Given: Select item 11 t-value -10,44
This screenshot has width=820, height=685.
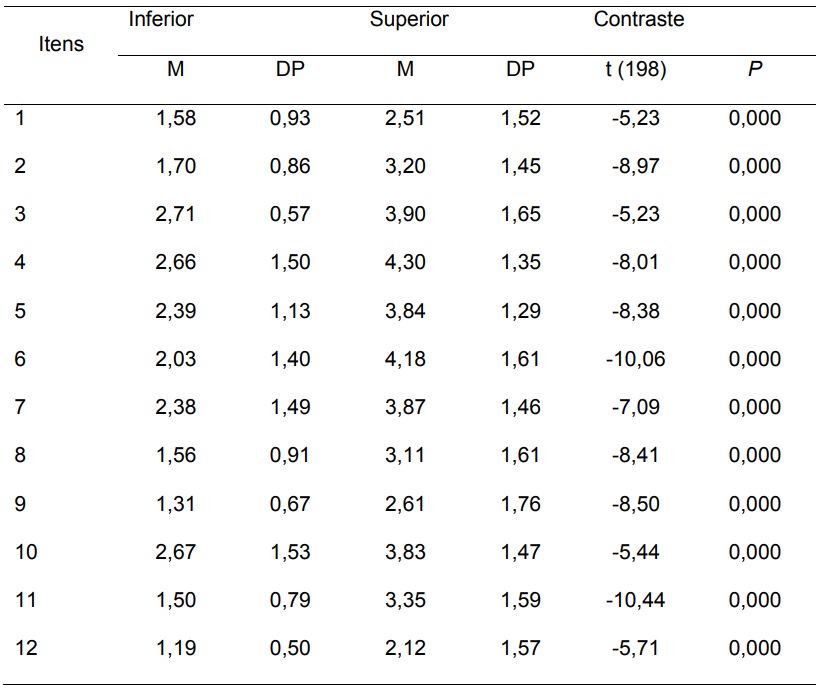Looking at the screenshot, I should point(635,600).
